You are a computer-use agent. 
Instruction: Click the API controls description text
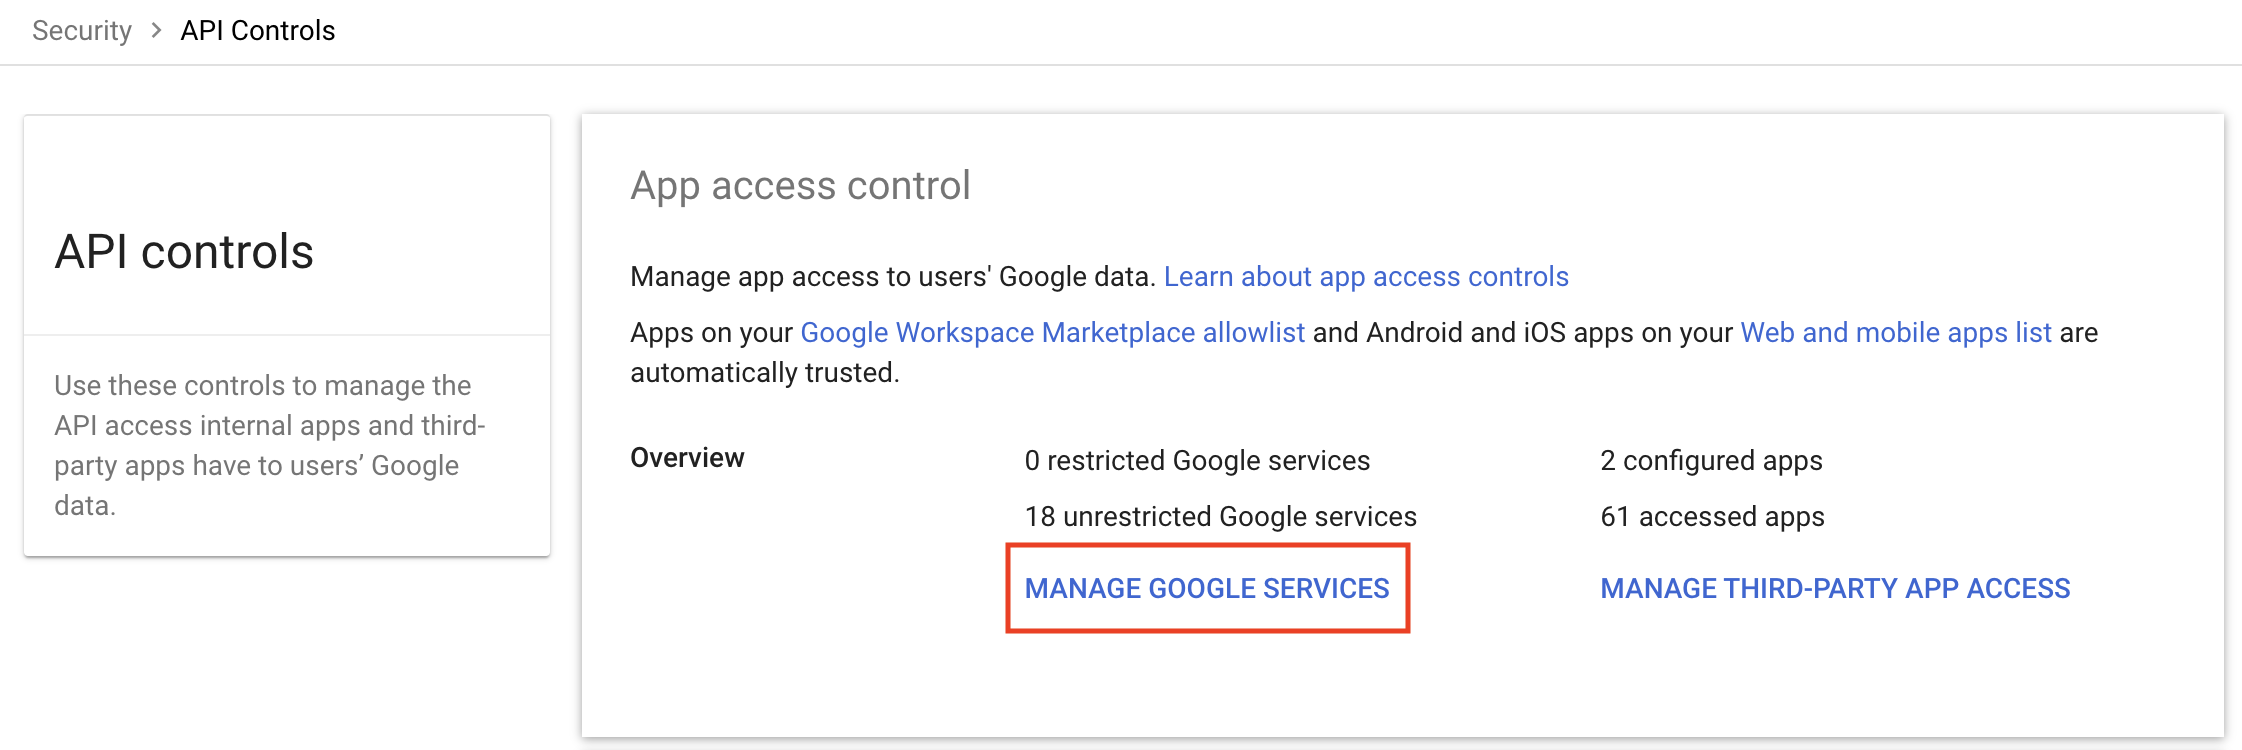click(268, 445)
